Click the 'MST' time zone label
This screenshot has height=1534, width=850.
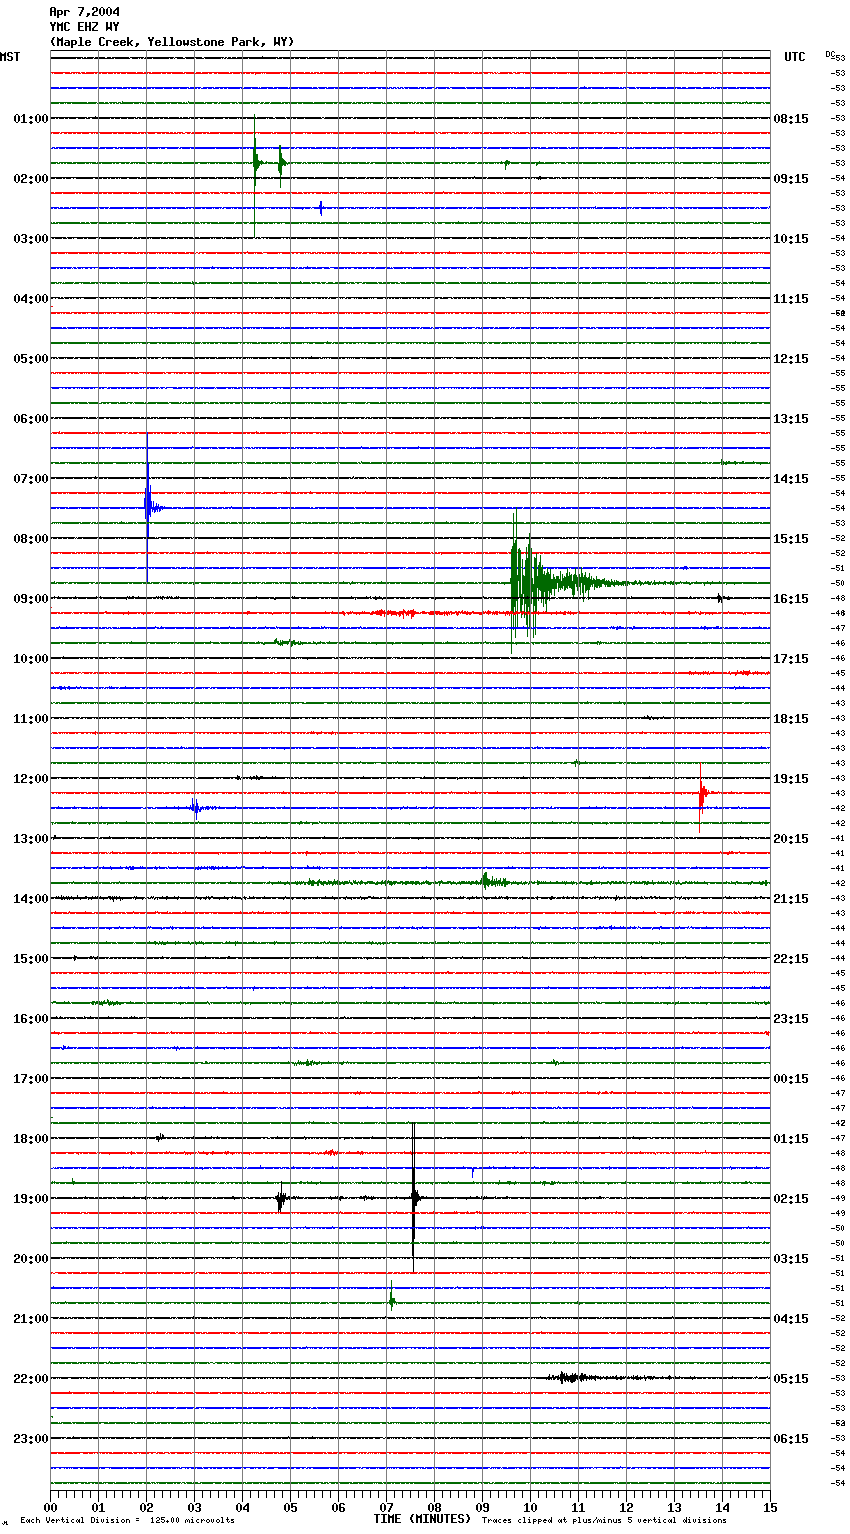pyautogui.click(x=10, y=57)
